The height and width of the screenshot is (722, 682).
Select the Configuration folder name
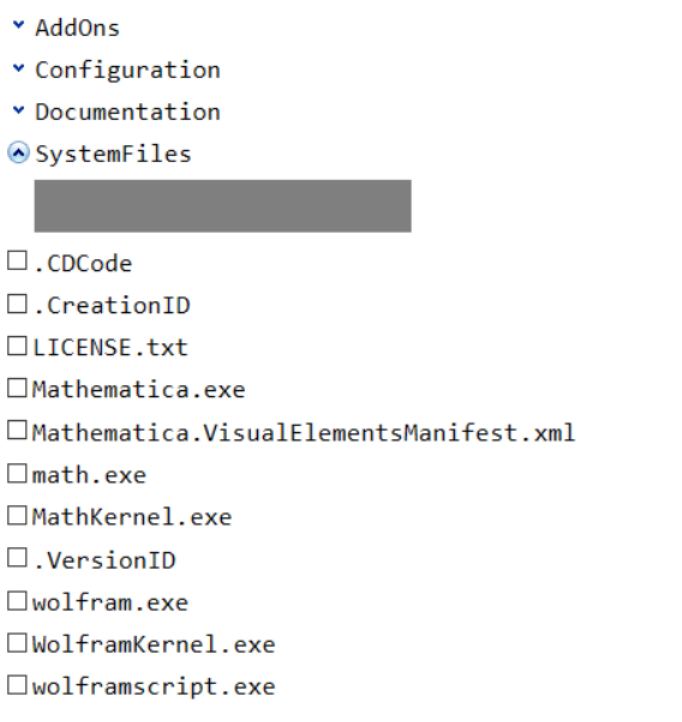click(x=127, y=70)
